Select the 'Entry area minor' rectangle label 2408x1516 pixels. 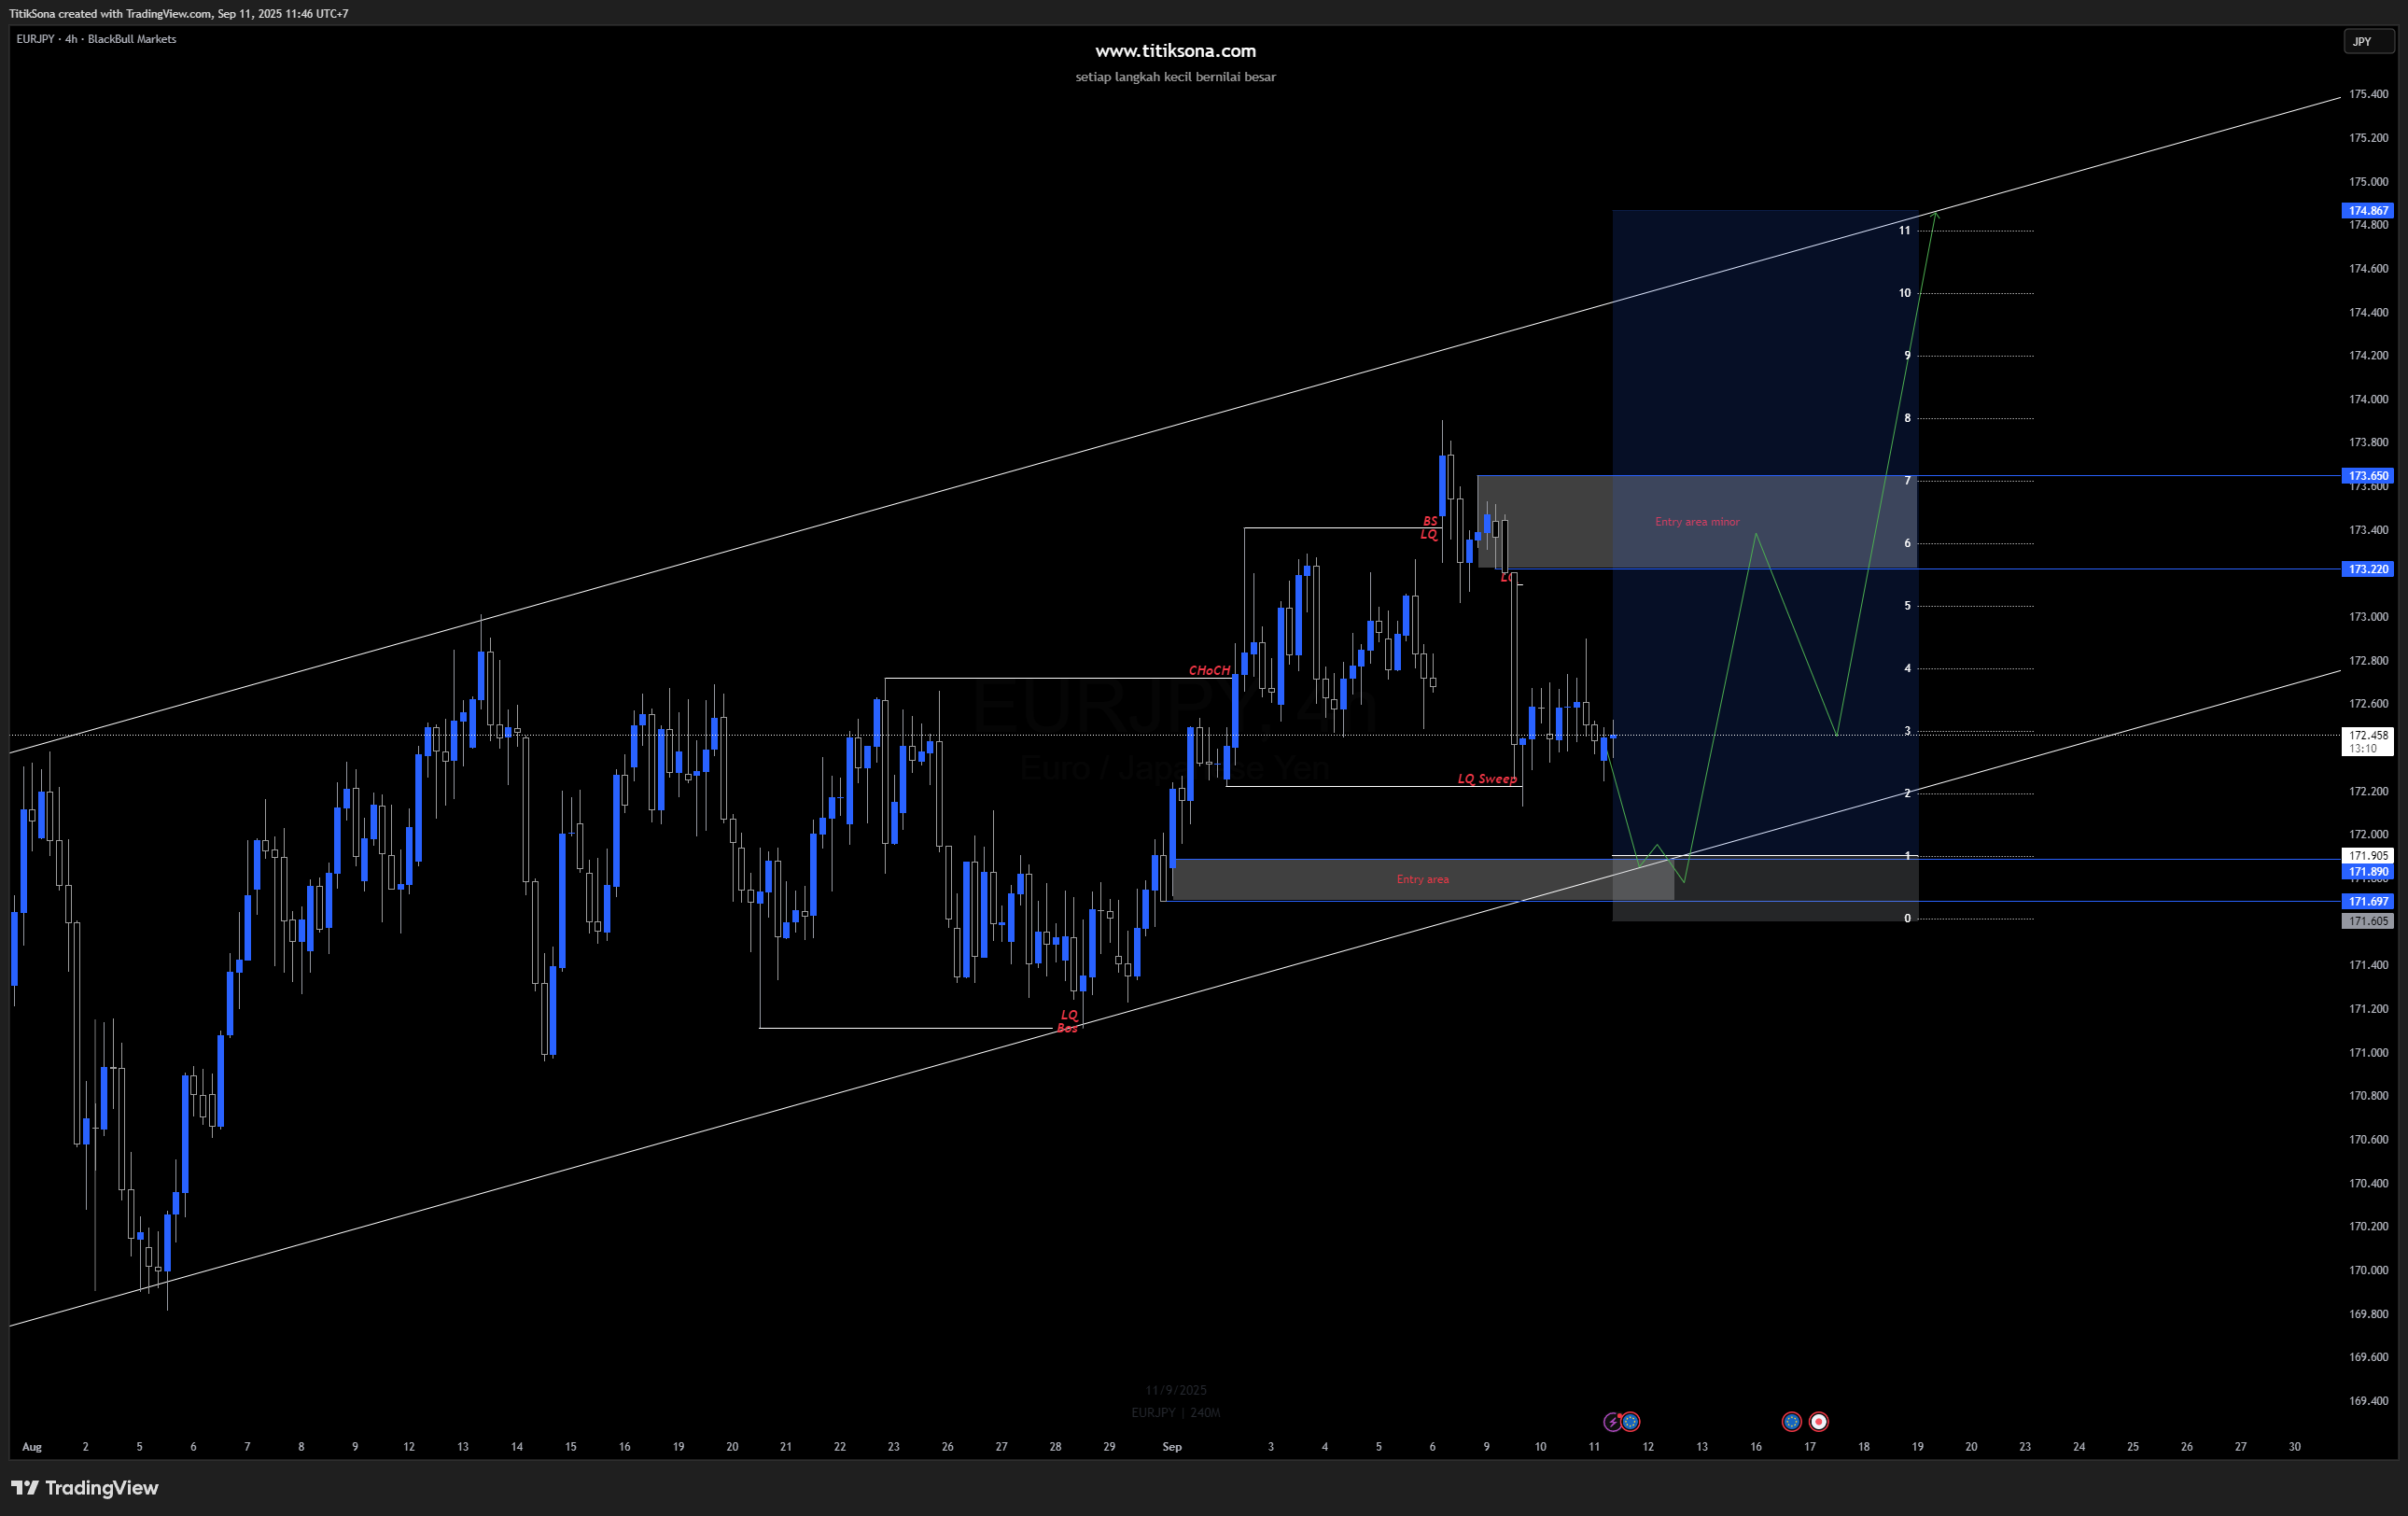tap(1697, 522)
